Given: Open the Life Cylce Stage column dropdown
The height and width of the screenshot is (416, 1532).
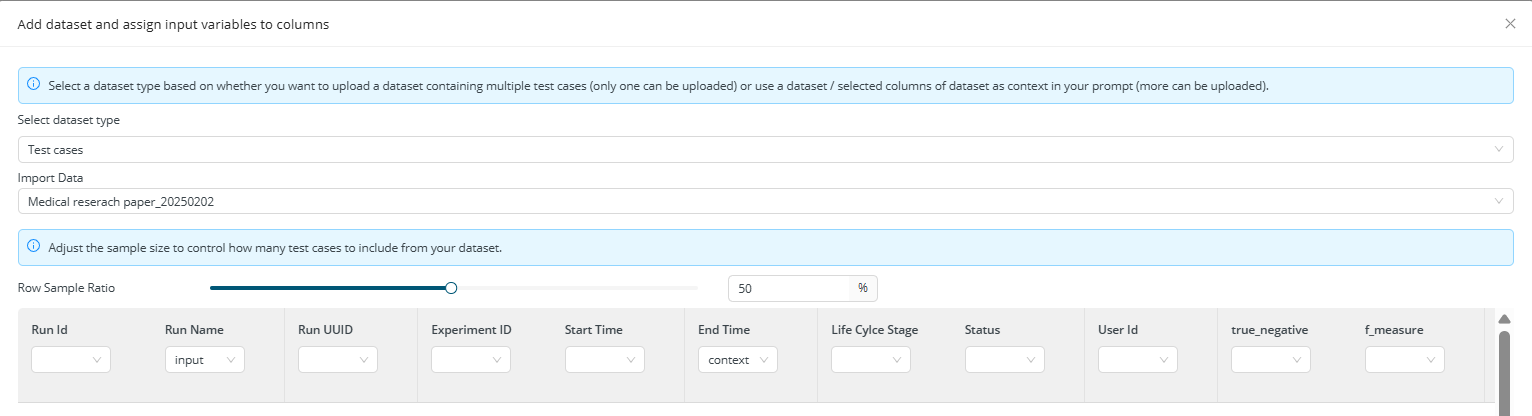Looking at the screenshot, I should tap(871, 360).
